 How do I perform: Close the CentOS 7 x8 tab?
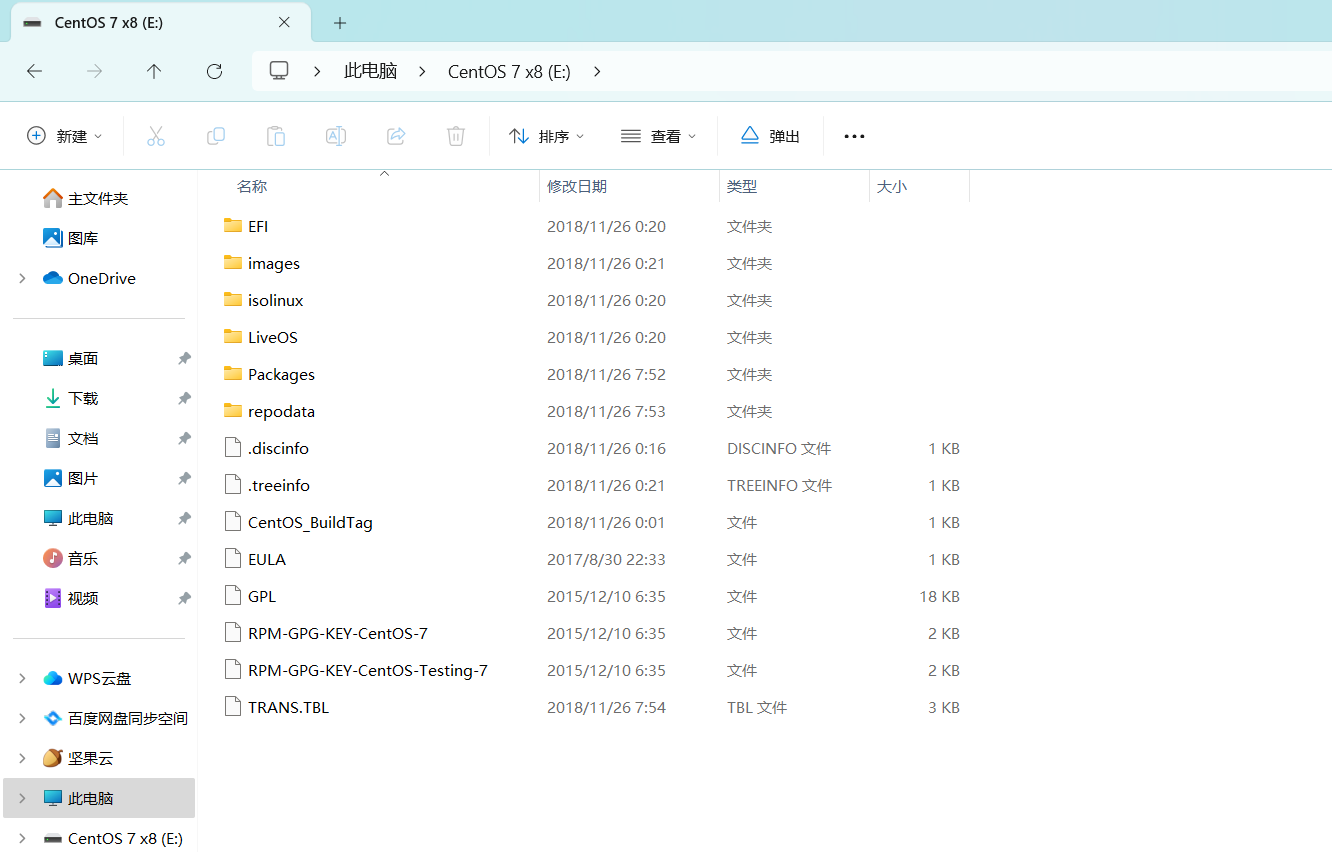(284, 22)
